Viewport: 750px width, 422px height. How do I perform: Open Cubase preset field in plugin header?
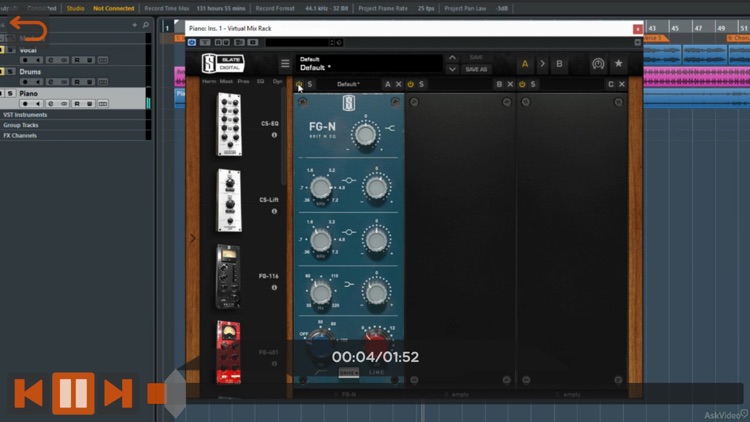click(298, 43)
